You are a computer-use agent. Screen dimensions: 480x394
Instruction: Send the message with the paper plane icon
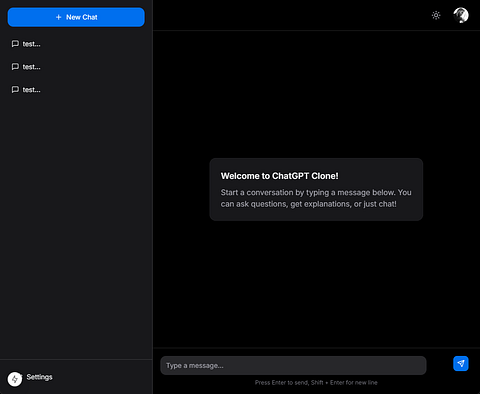(461, 363)
